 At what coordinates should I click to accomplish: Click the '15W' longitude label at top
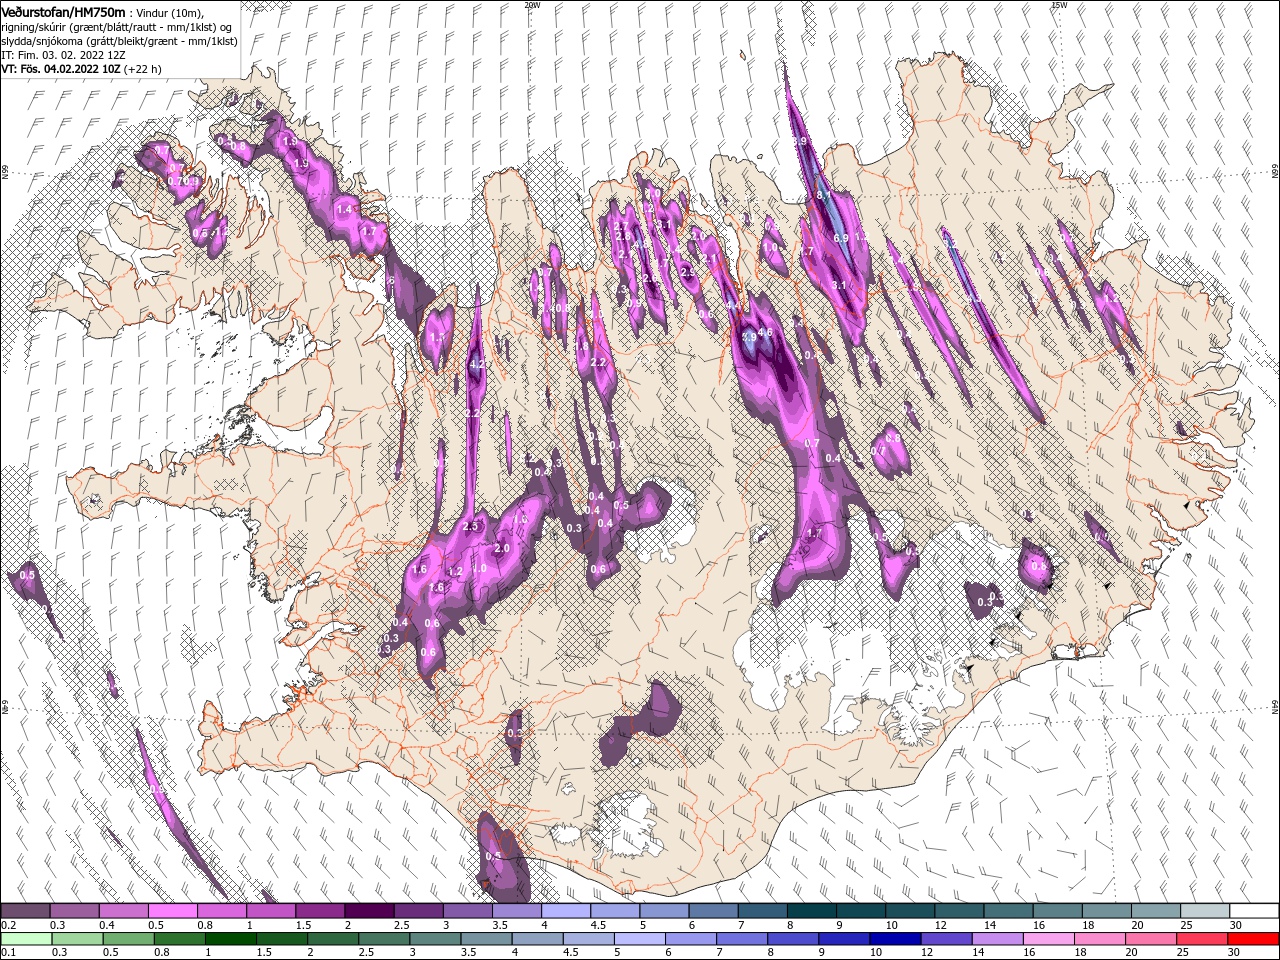tap(1059, 4)
